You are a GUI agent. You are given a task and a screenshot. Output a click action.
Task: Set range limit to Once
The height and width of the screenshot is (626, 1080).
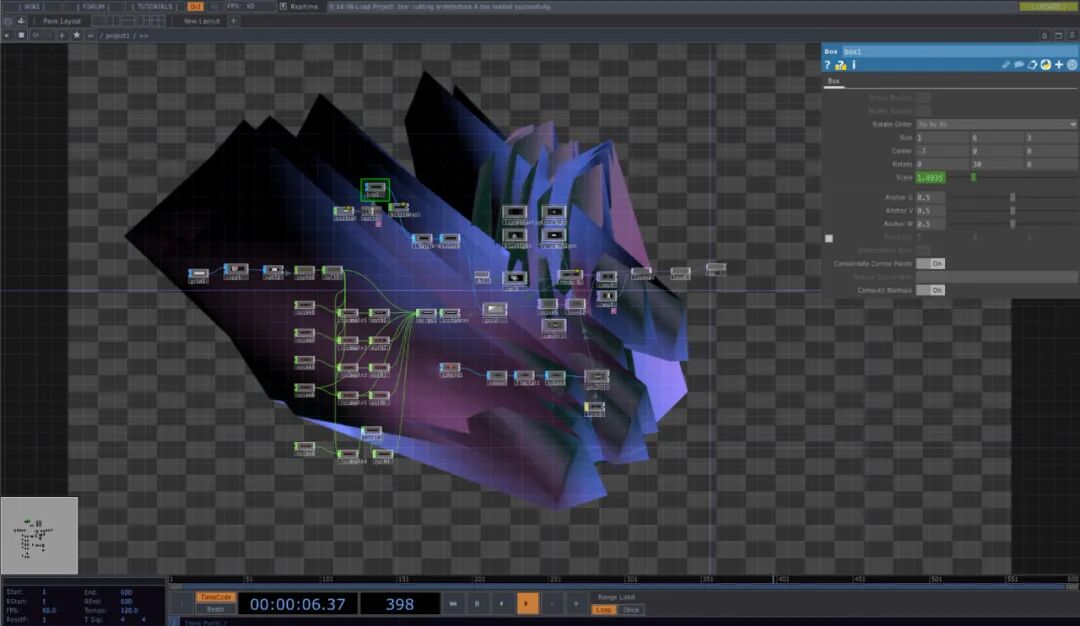pyautogui.click(x=630, y=609)
